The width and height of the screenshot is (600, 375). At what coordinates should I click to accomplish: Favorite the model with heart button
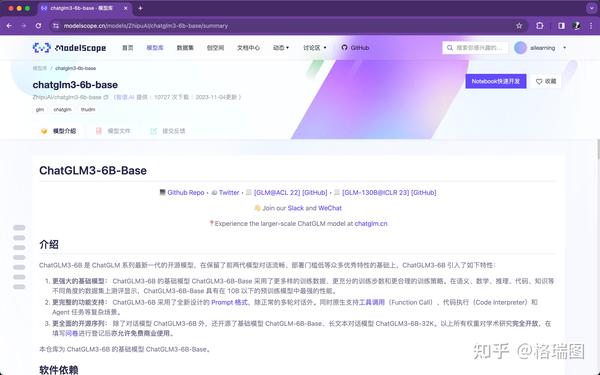tap(546, 82)
